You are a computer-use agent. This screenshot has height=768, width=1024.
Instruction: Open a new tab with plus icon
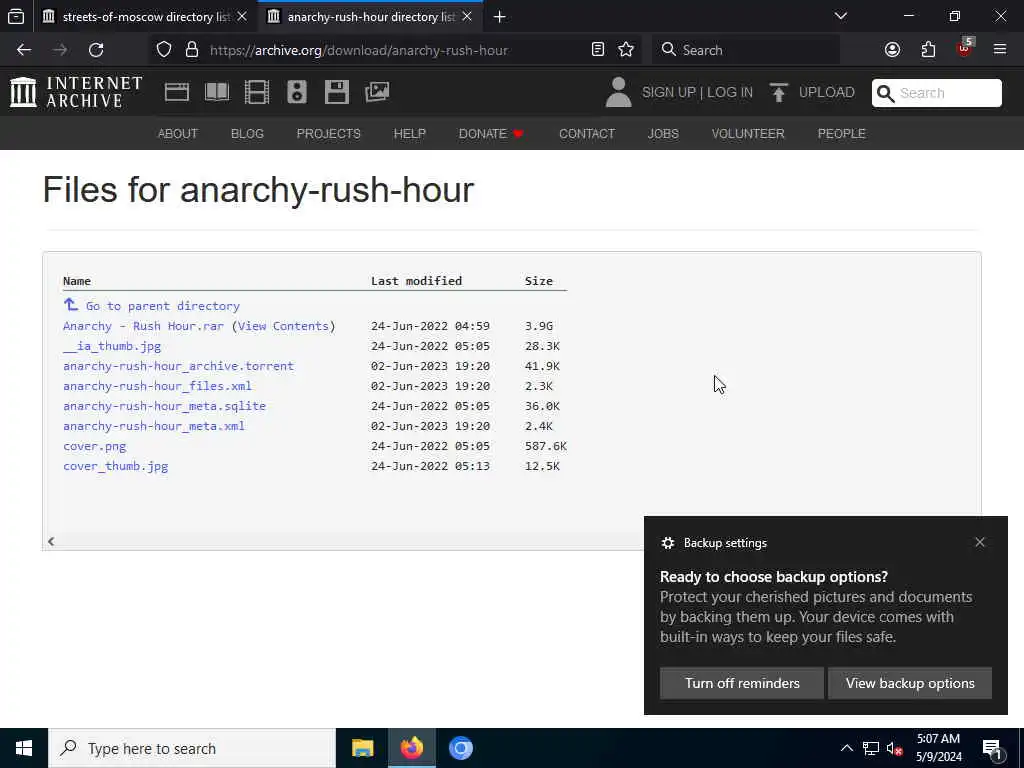pyautogui.click(x=500, y=17)
